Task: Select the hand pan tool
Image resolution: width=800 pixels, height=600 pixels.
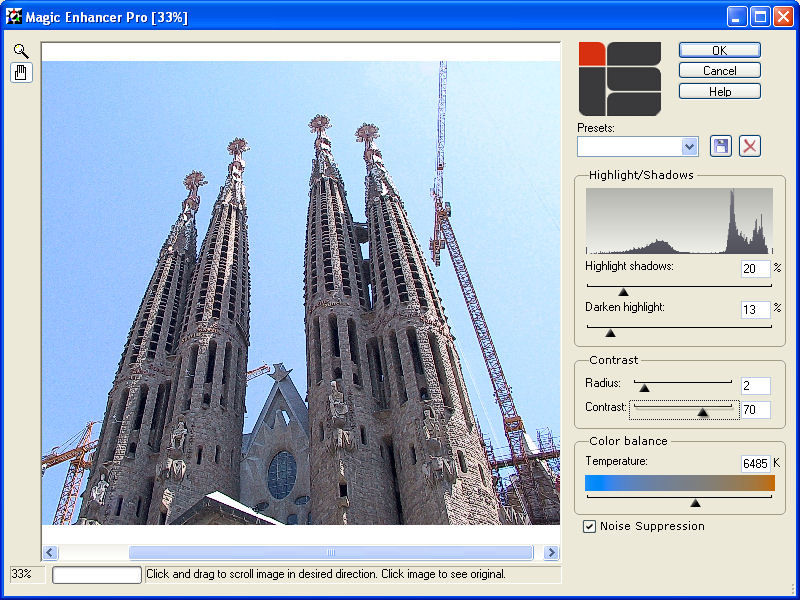Action: pos(21,72)
